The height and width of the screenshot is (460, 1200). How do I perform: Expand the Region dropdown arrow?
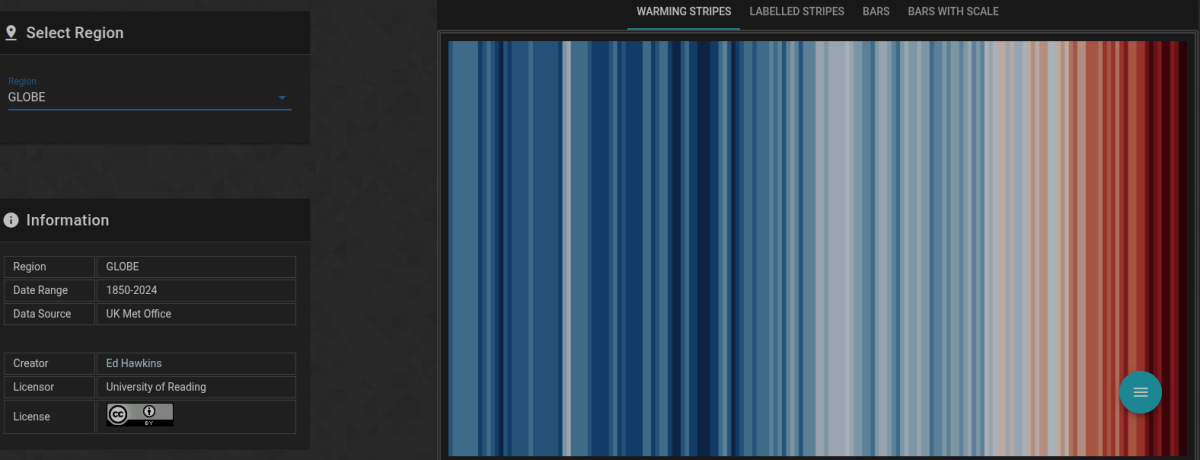click(282, 98)
